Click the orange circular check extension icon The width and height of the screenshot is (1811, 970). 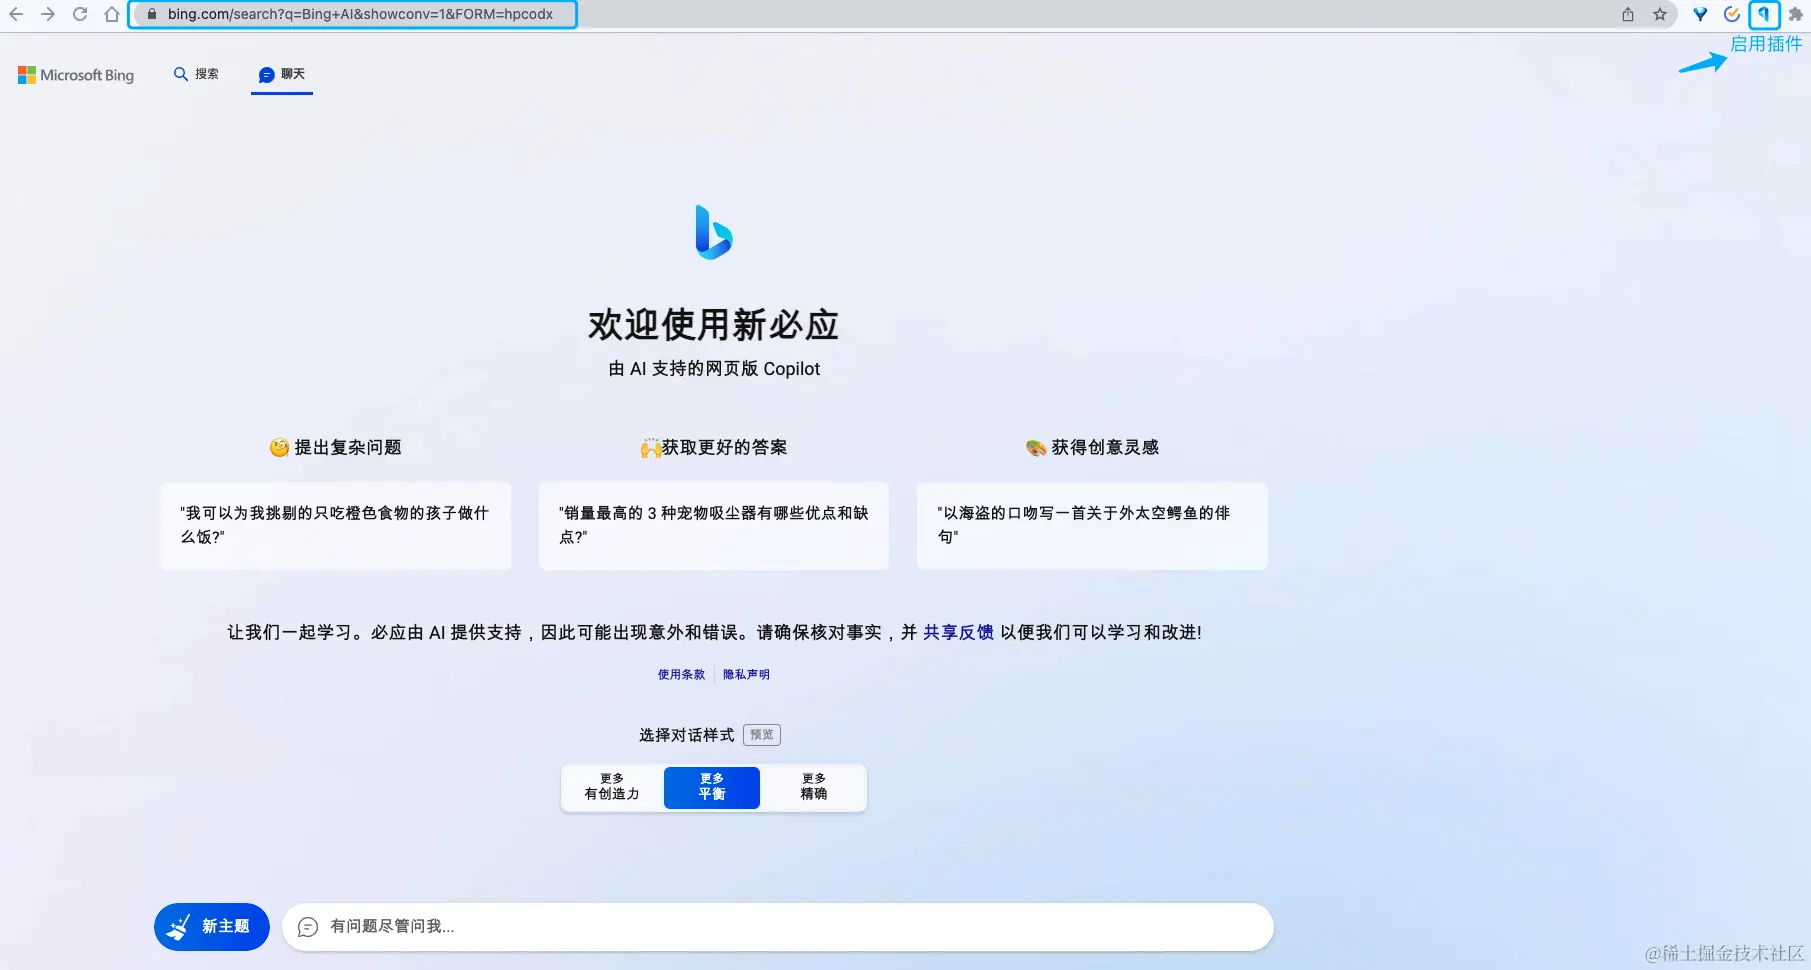1732,14
